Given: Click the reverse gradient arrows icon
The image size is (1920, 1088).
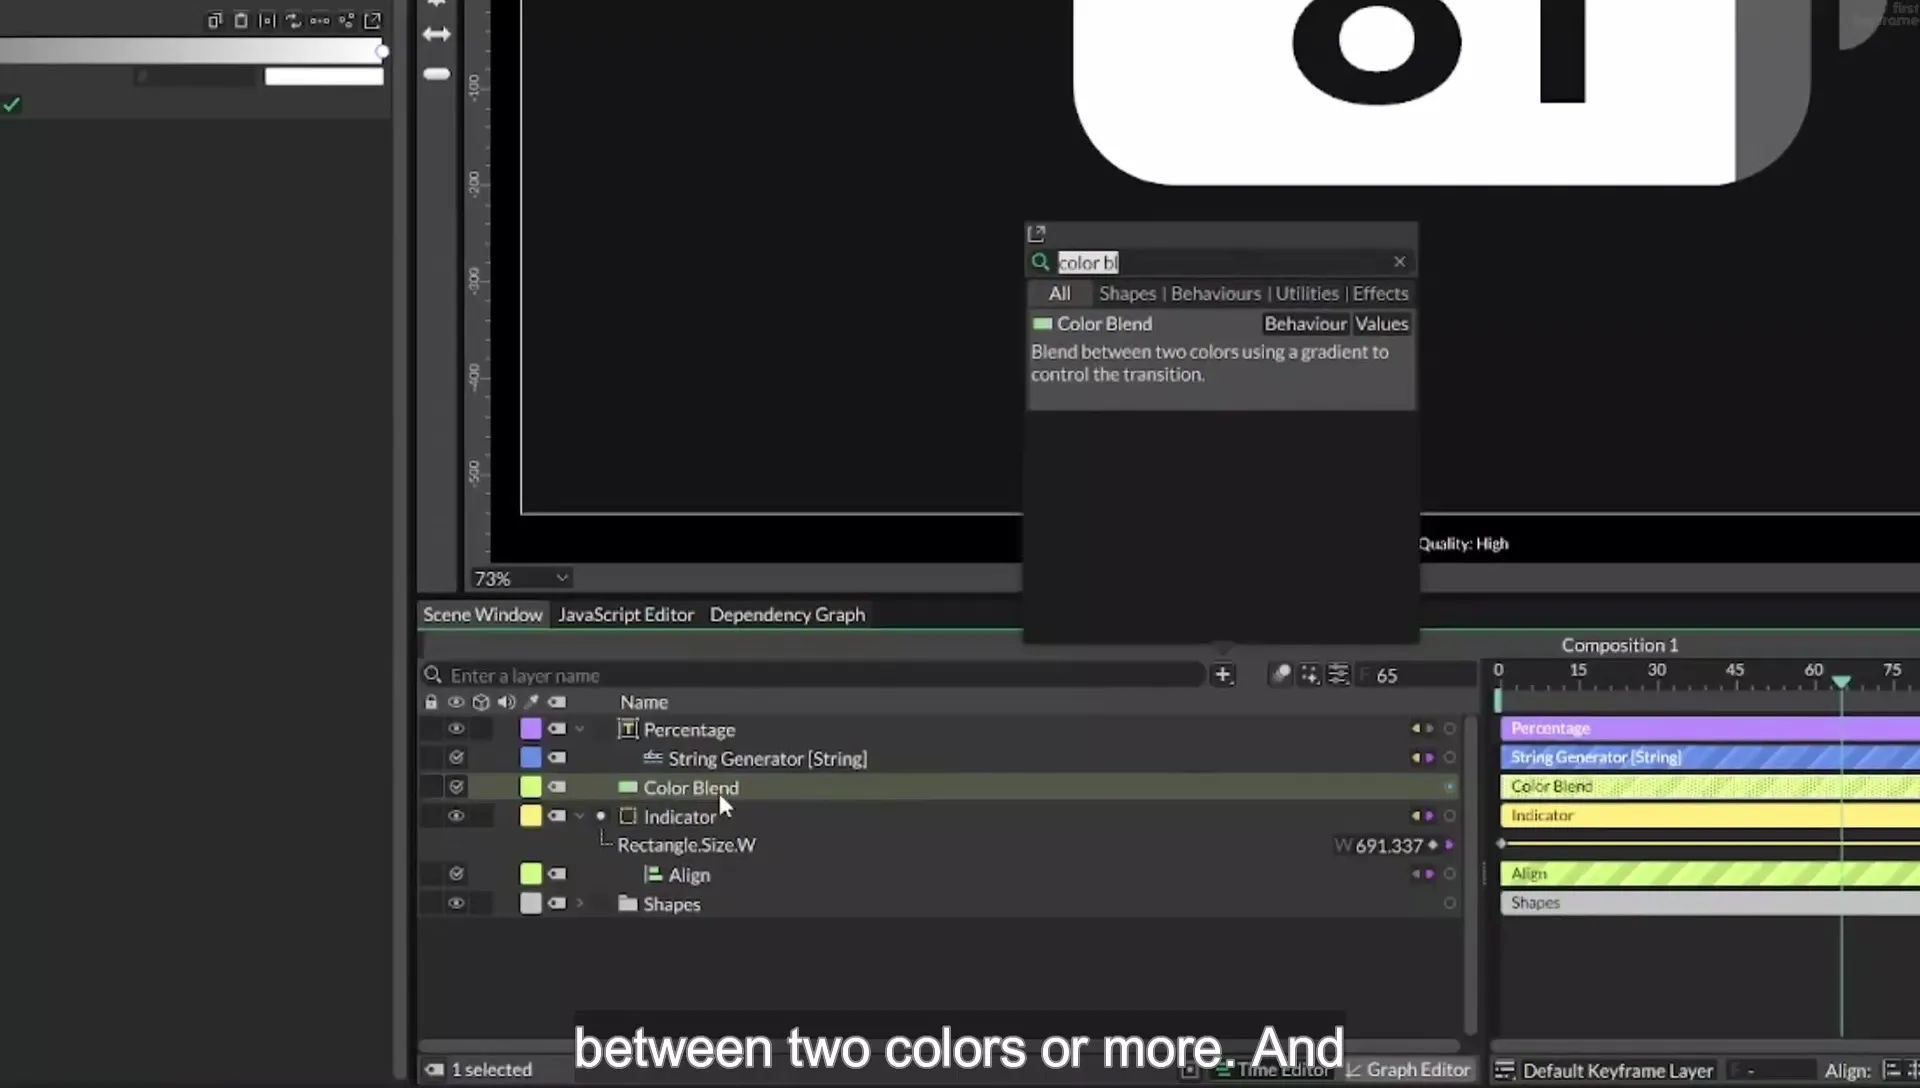Looking at the screenshot, I should pos(293,20).
